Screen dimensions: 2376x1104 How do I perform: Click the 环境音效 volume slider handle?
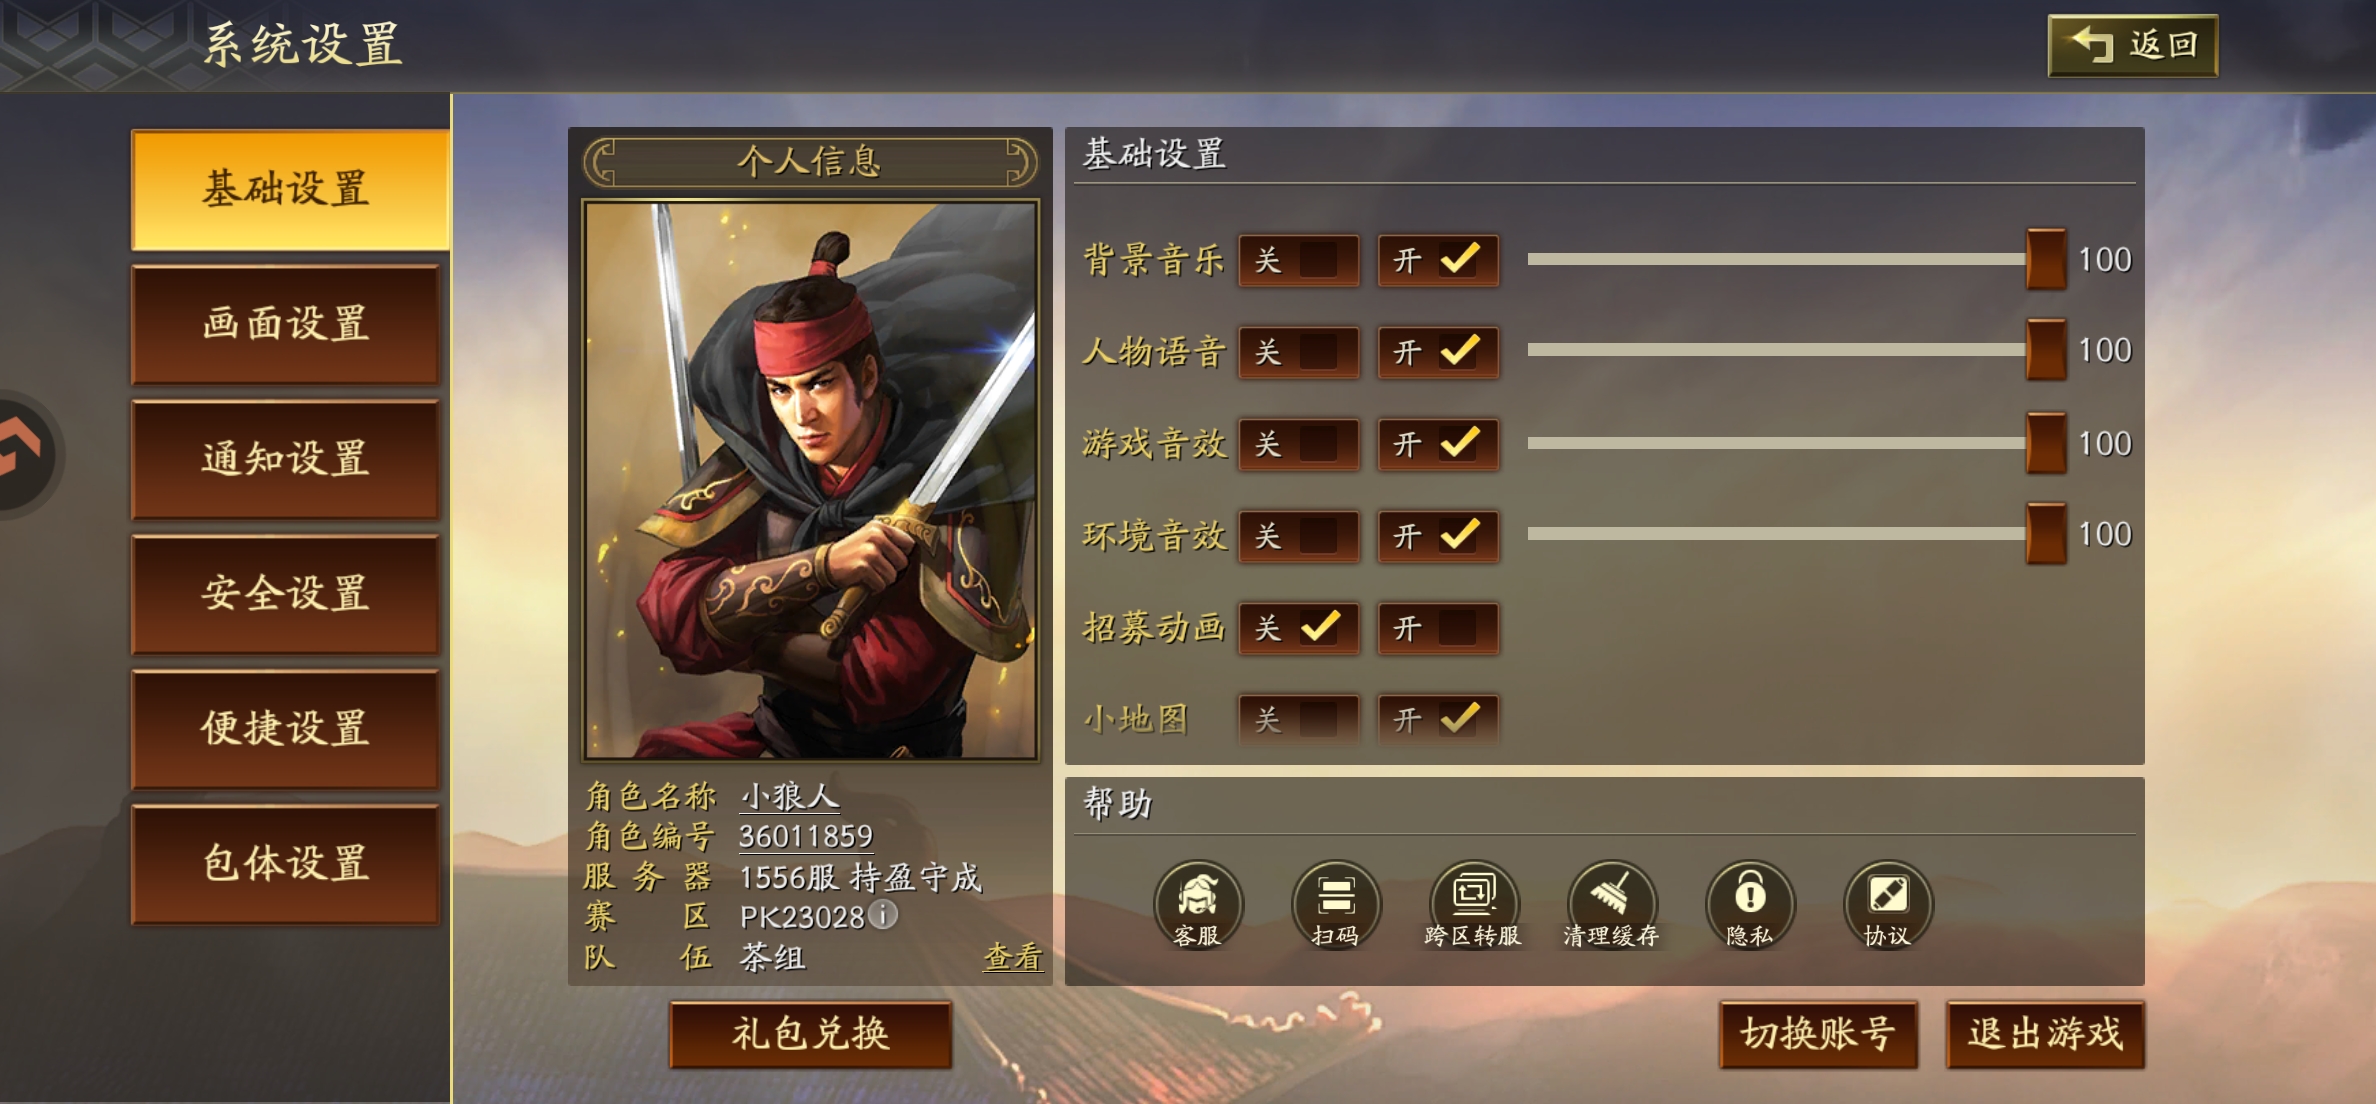point(2046,534)
